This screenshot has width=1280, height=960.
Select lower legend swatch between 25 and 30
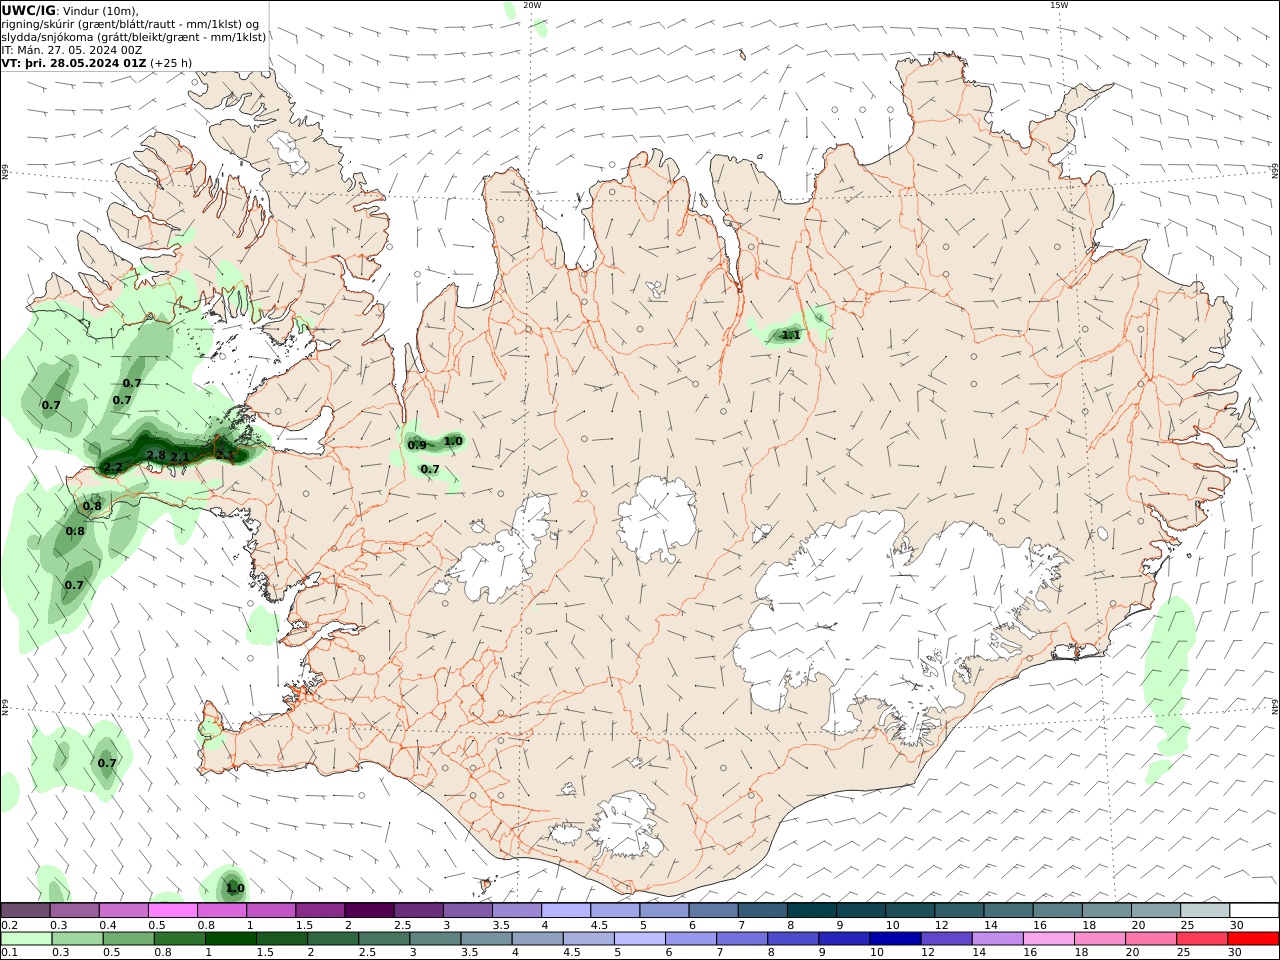pos(1202,939)
